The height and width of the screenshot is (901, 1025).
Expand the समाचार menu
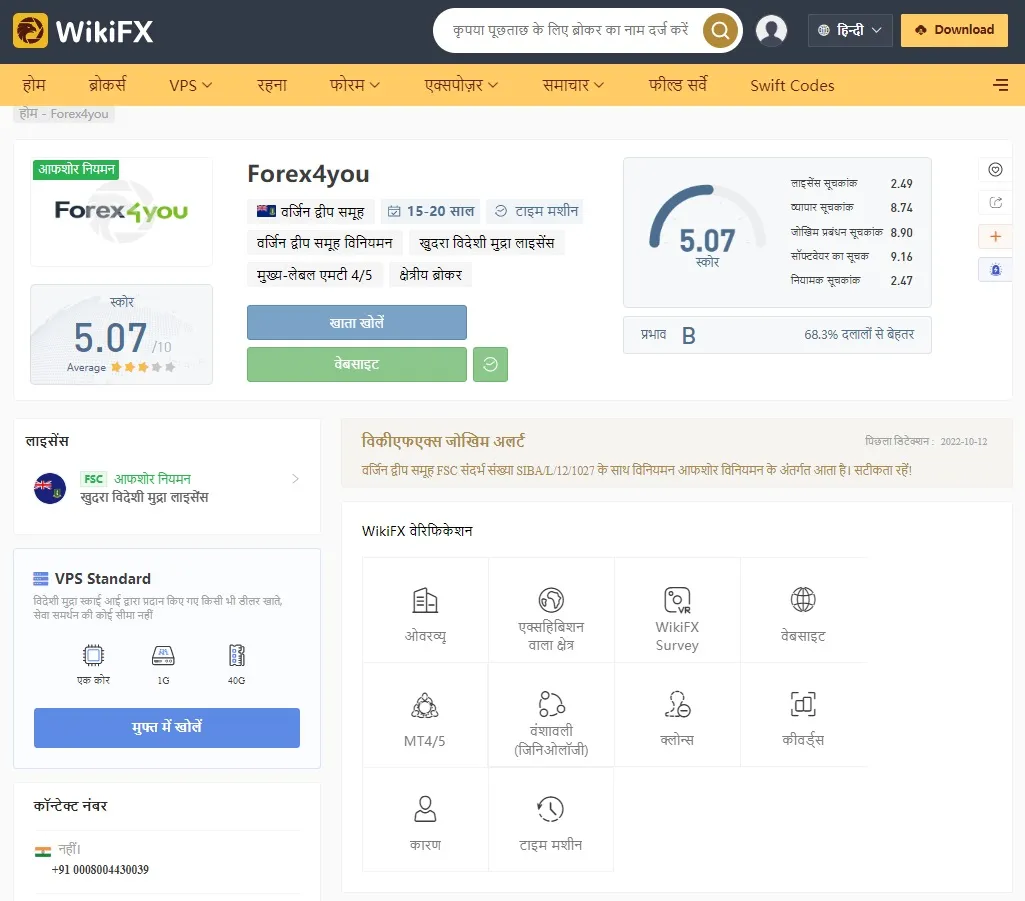pos(573,85)
